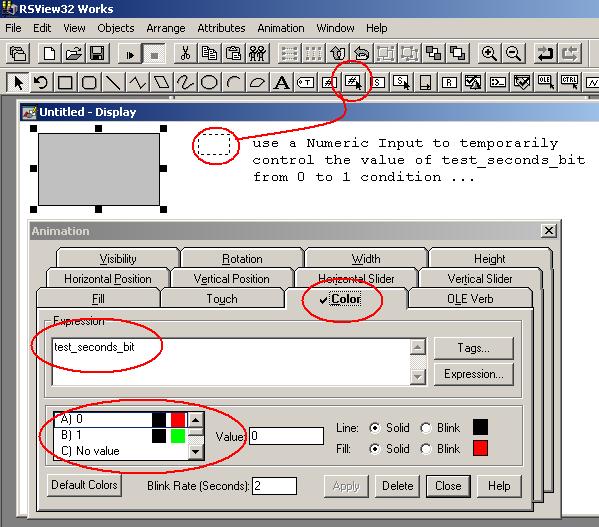
Task: Click the Delete button
Action: tap(397, 486)
